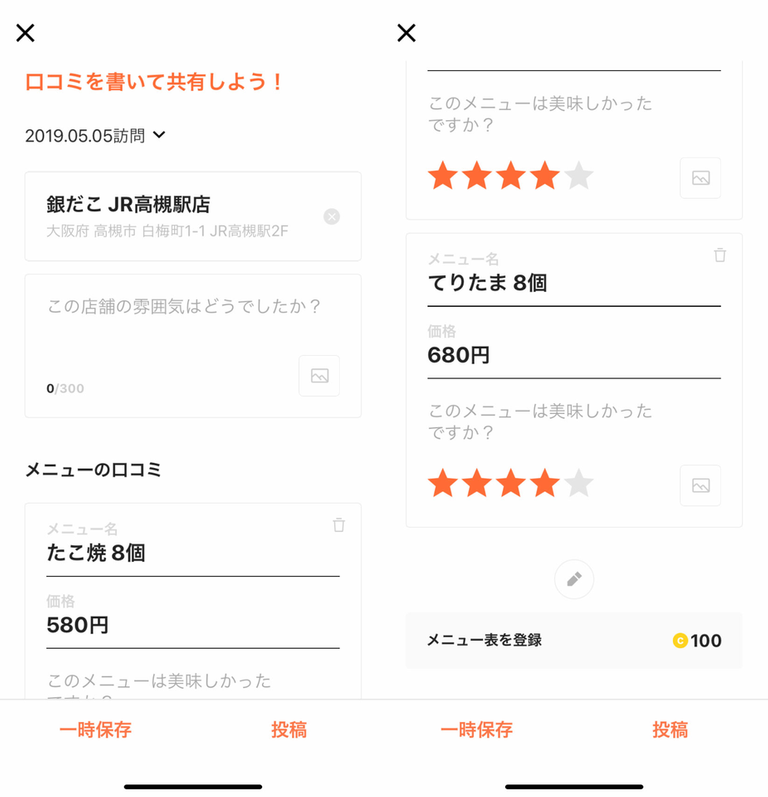
Task: Open メニュー表を登録 row
Action: click(x=573, y=641)
